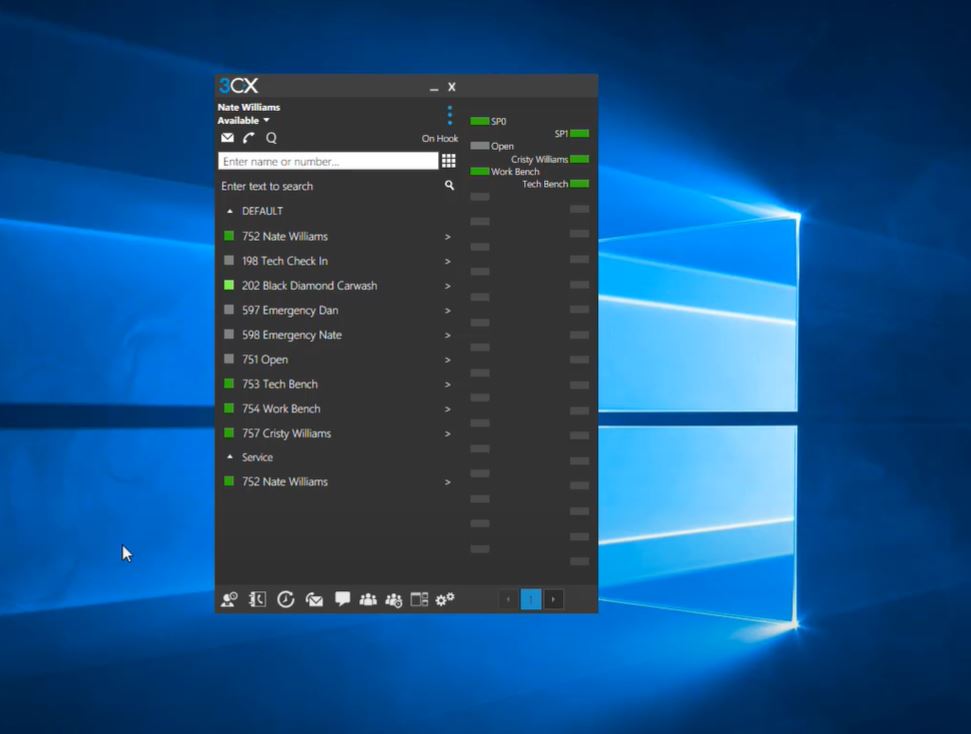The height and width of the screenshot is (734, 971).
Task: Toggle the Cristy Williams BLF indicator
Action: (579, 159)
